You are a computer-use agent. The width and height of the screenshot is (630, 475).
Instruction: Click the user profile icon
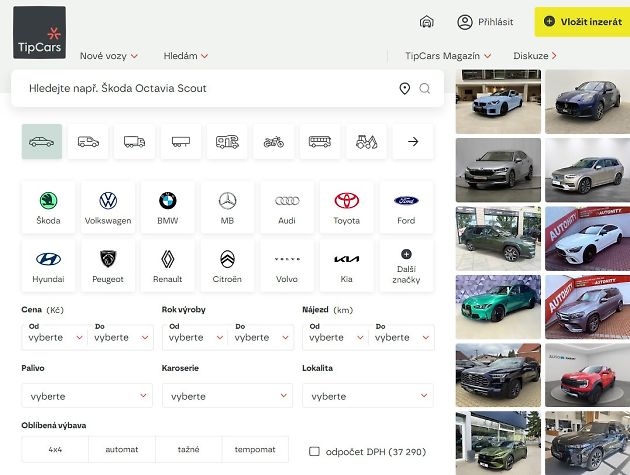465,22
